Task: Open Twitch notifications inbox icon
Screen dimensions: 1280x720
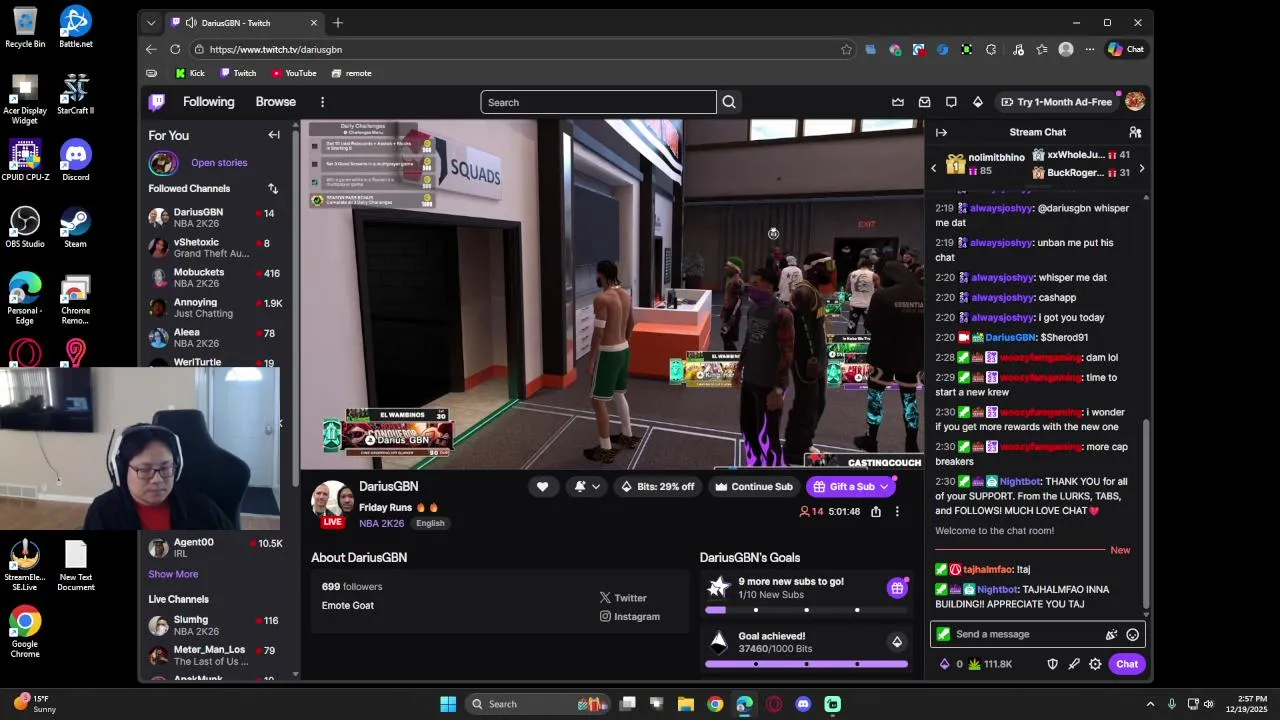Action: pyautogui.click(x=924, y=102)
